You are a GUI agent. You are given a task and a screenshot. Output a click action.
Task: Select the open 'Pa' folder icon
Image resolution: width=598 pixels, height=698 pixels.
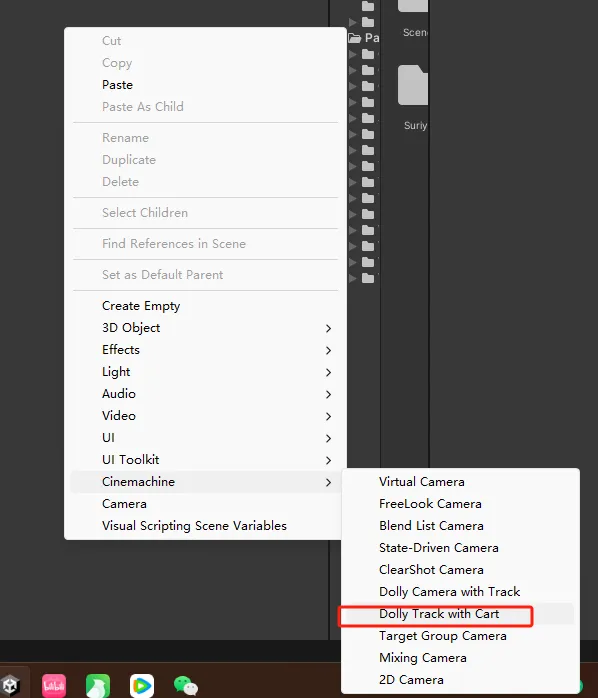tap(354, 38)
